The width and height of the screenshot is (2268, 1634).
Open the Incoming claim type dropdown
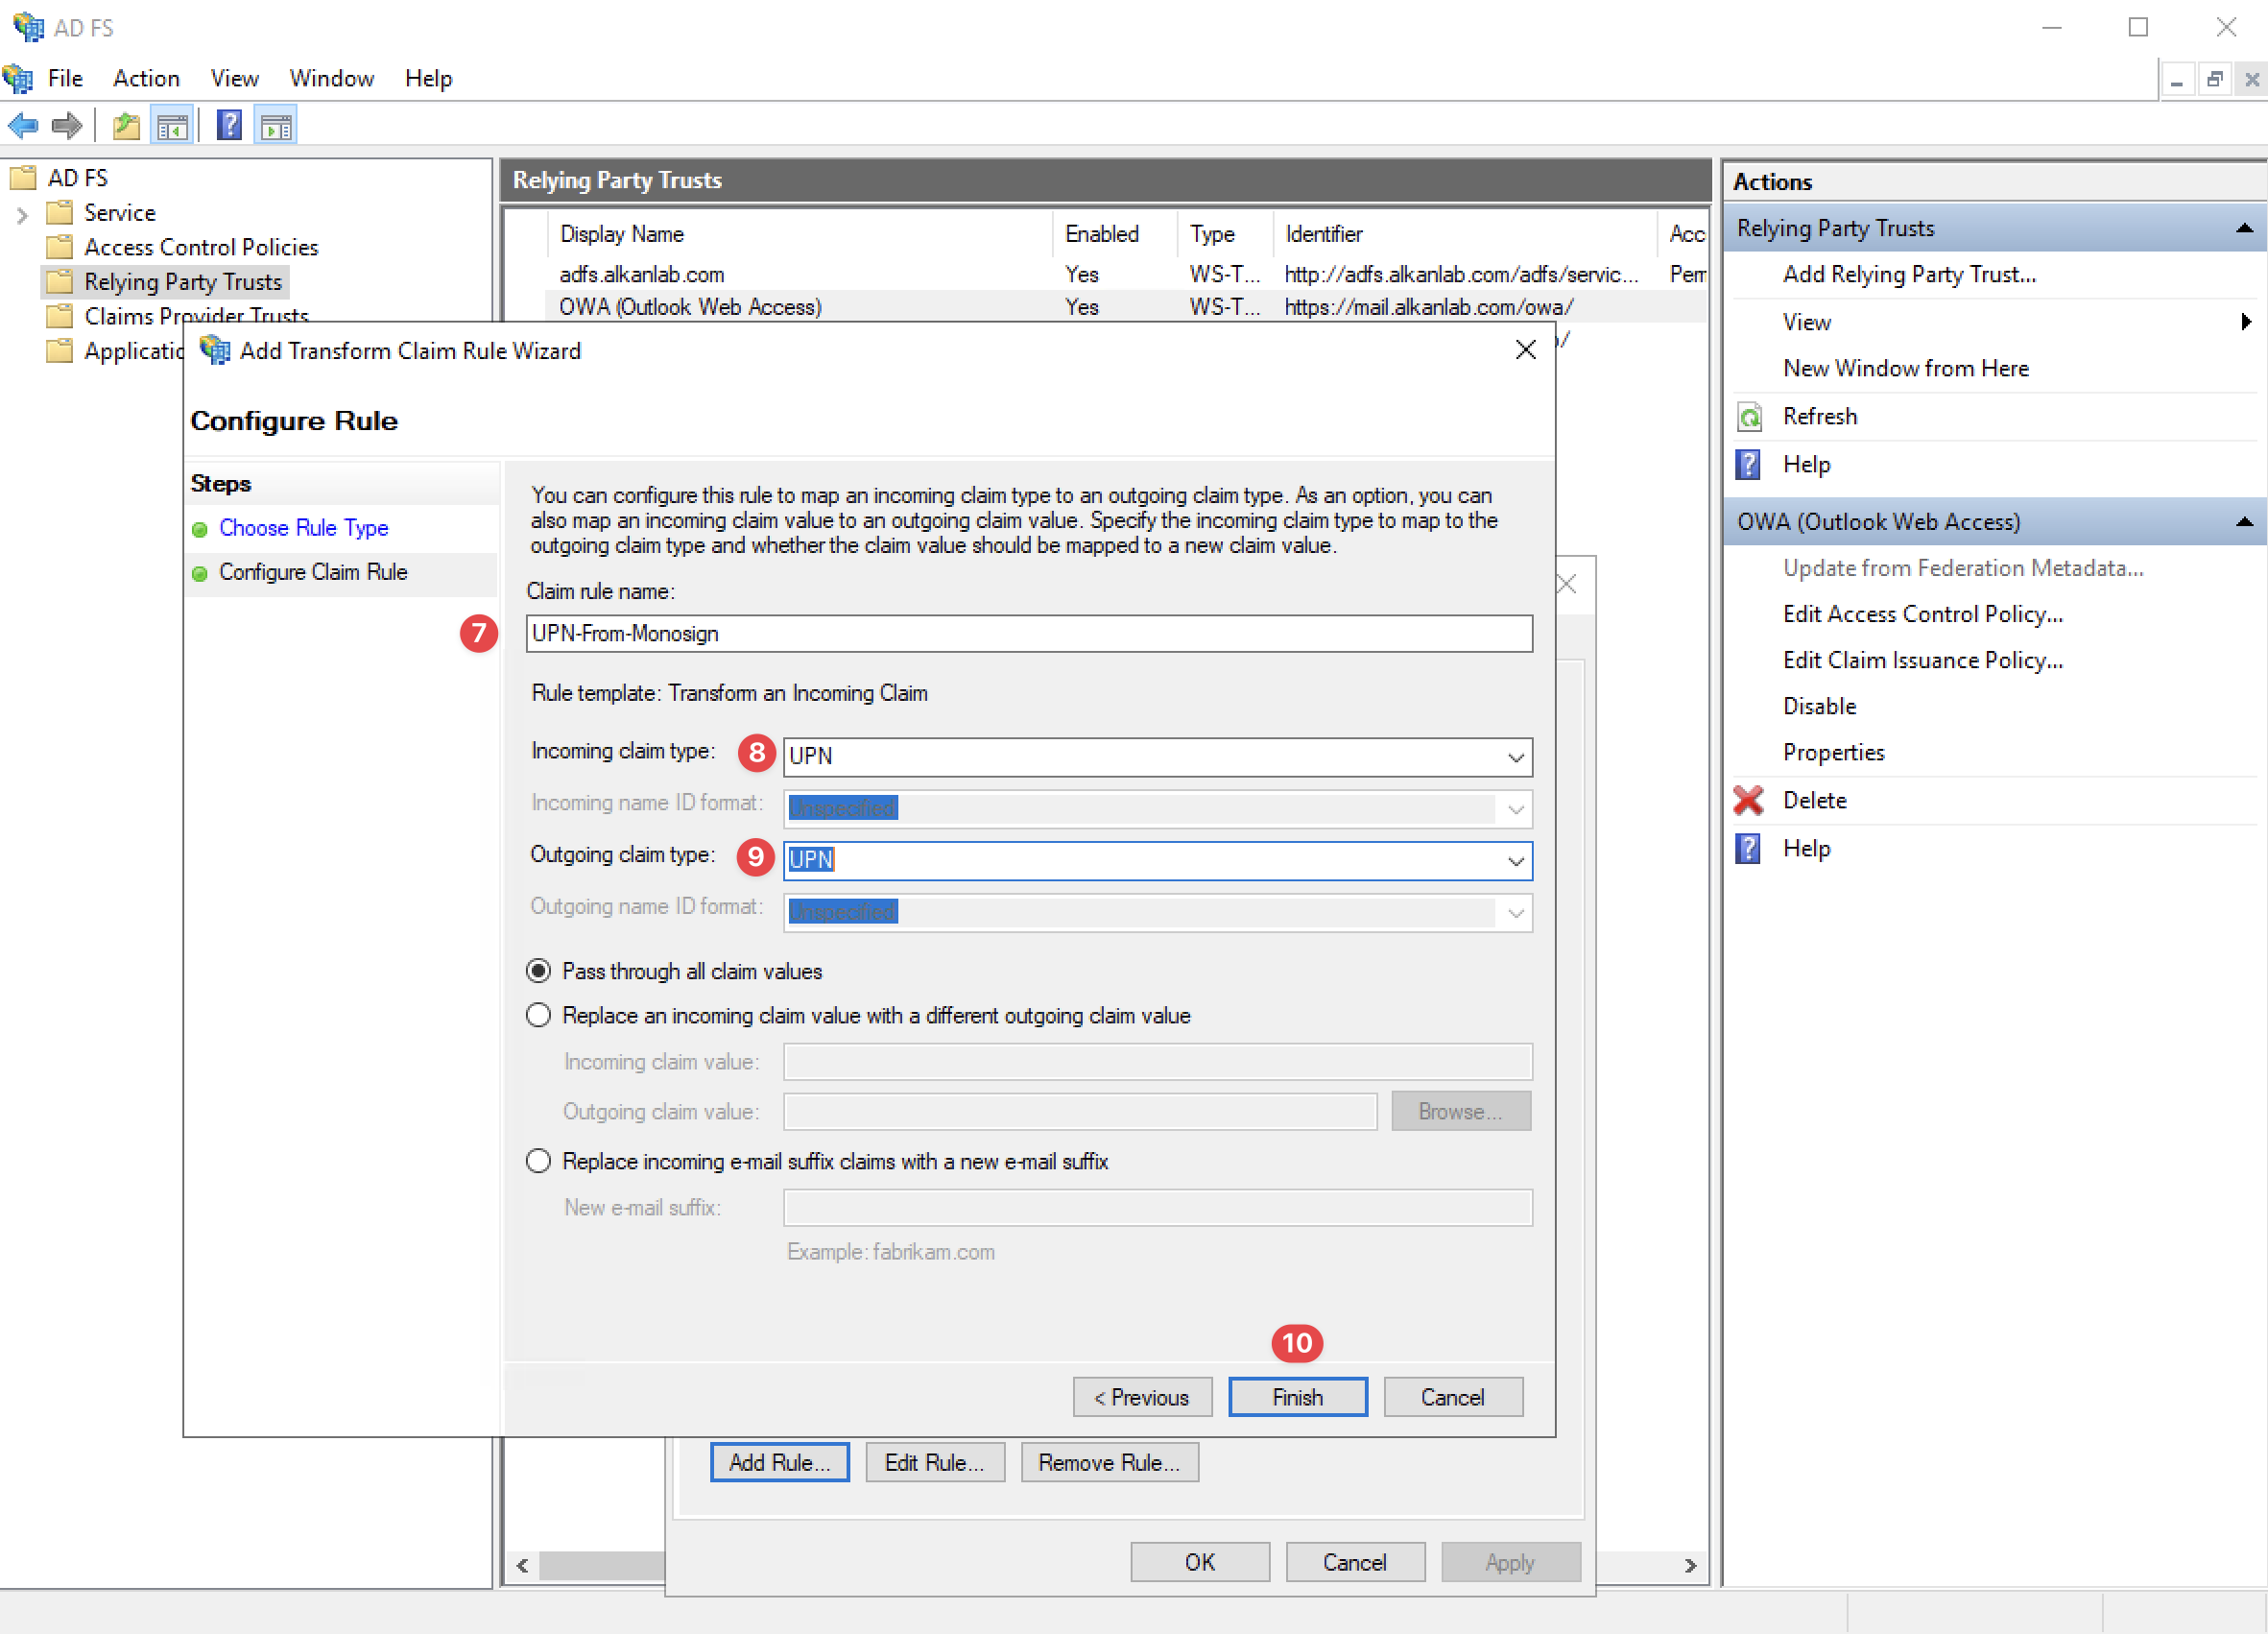pos(1515,757)
